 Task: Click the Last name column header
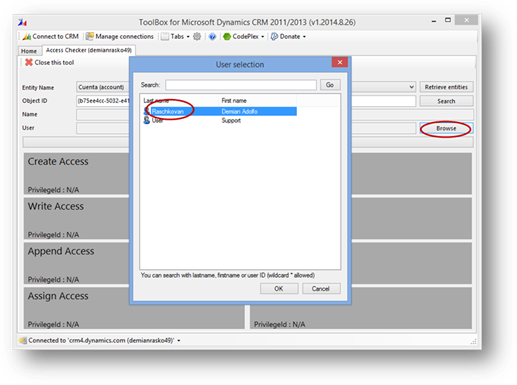coord(179,100)
